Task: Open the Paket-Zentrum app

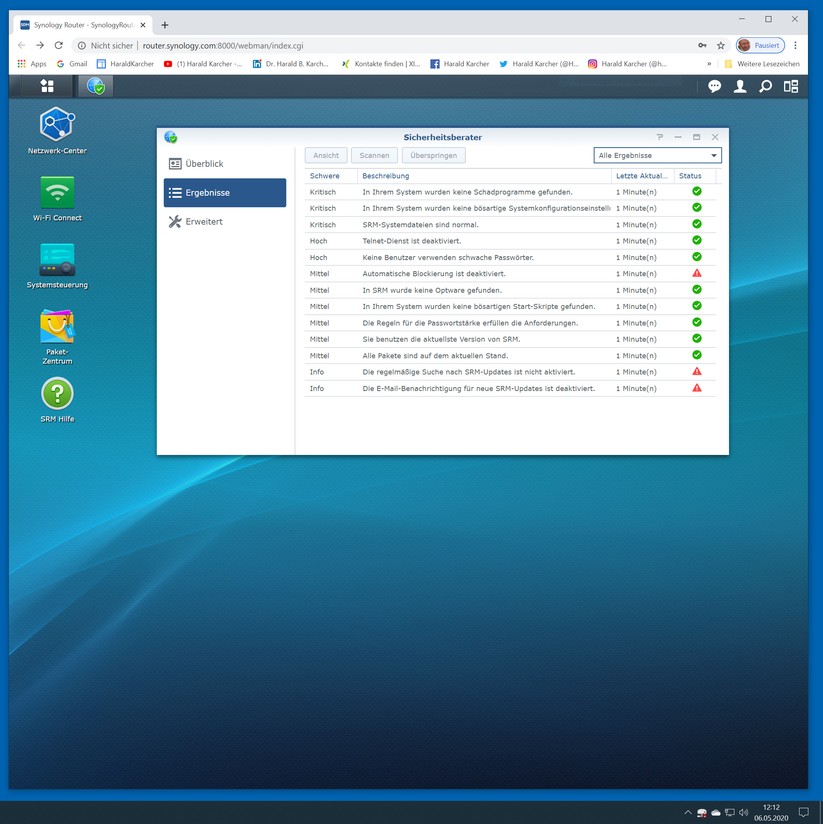Action: [x=57, y=327]
